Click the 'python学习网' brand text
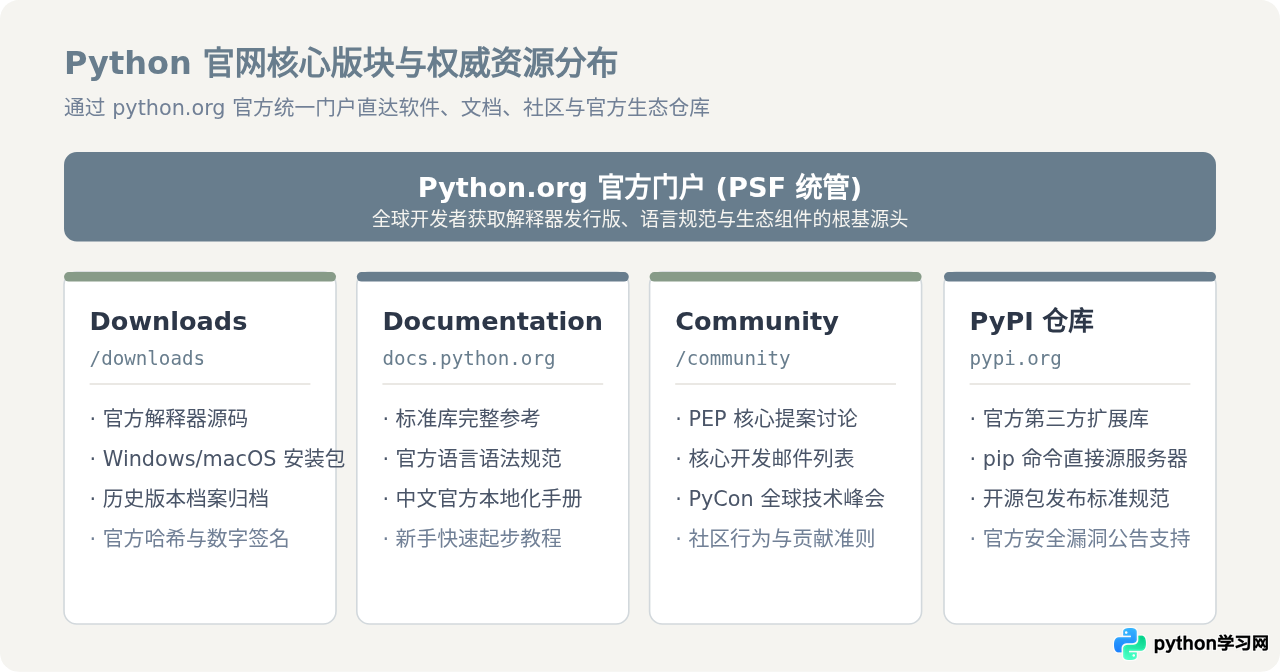The width and height of the screenshot is (1280, 672). 1211,644
